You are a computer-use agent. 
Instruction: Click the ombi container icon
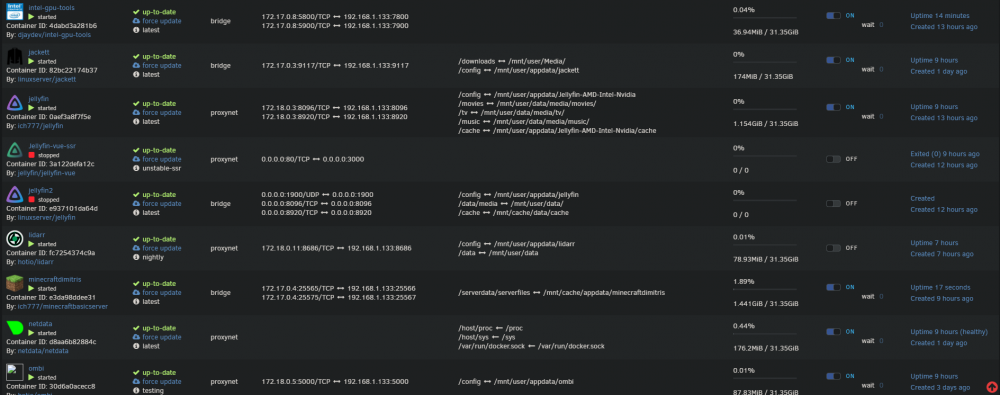(14, 373)
